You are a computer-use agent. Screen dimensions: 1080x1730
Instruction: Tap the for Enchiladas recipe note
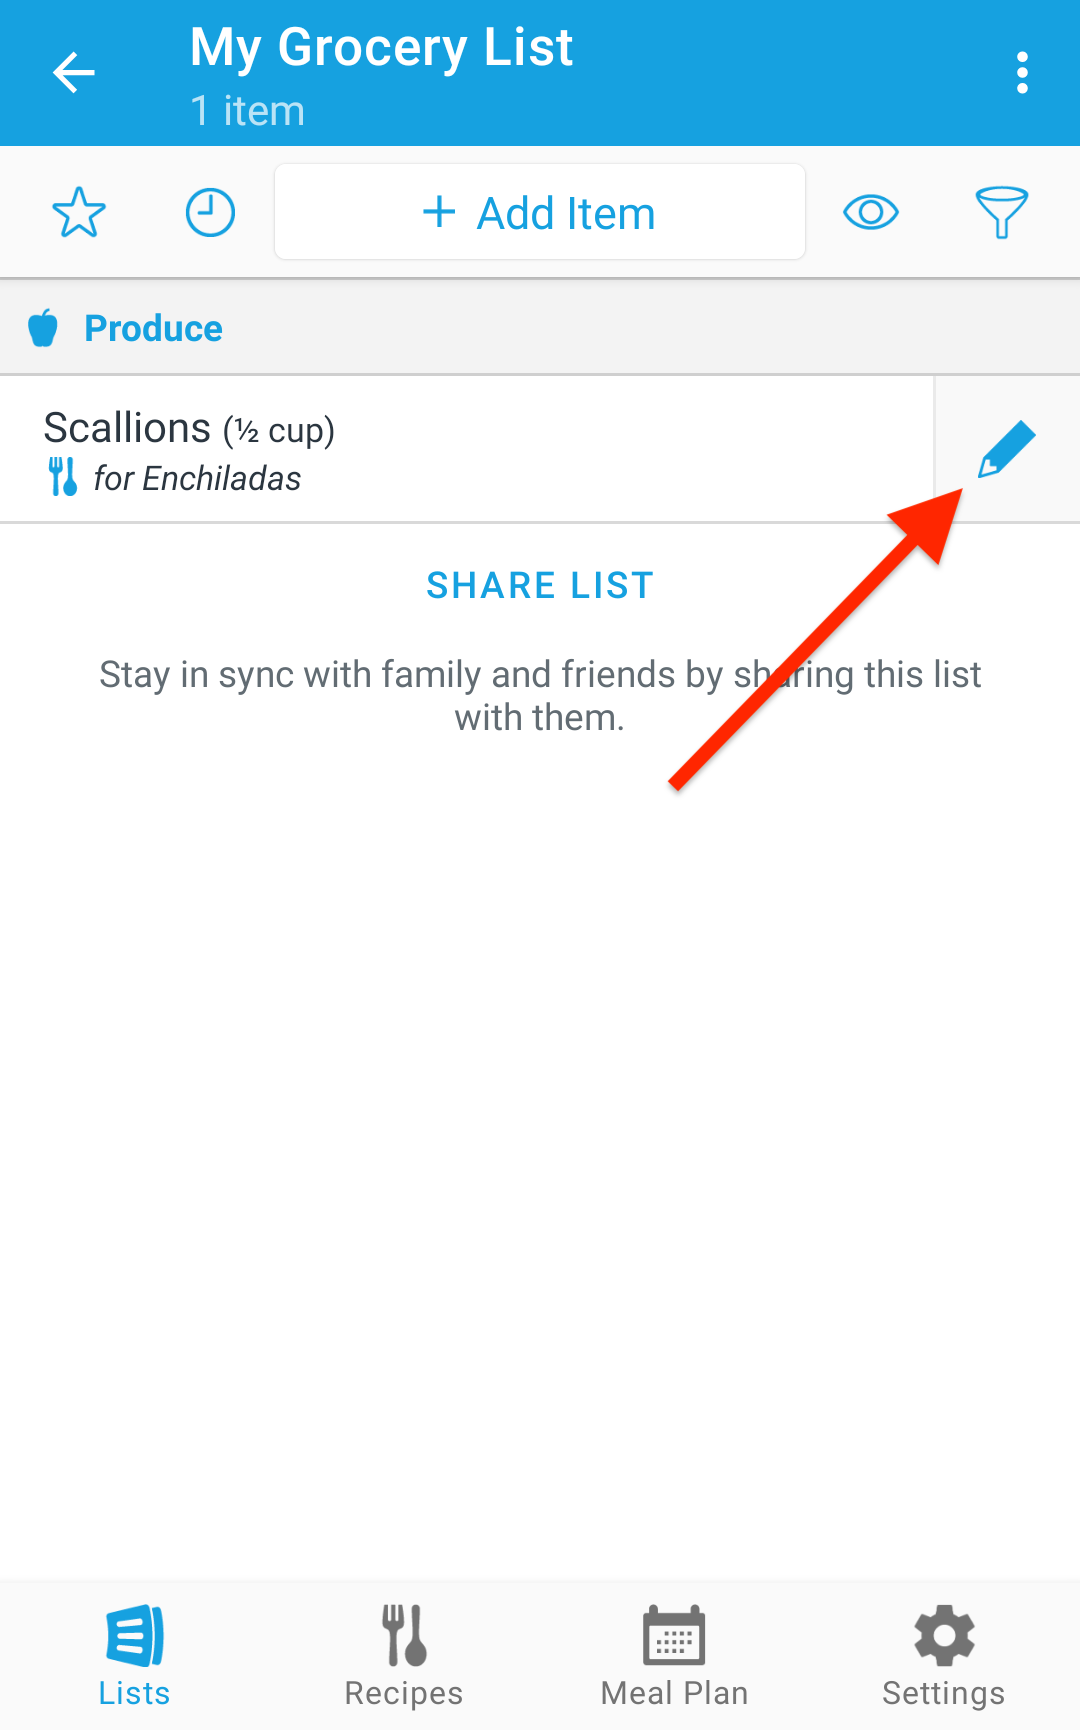(x=197, y=479)
